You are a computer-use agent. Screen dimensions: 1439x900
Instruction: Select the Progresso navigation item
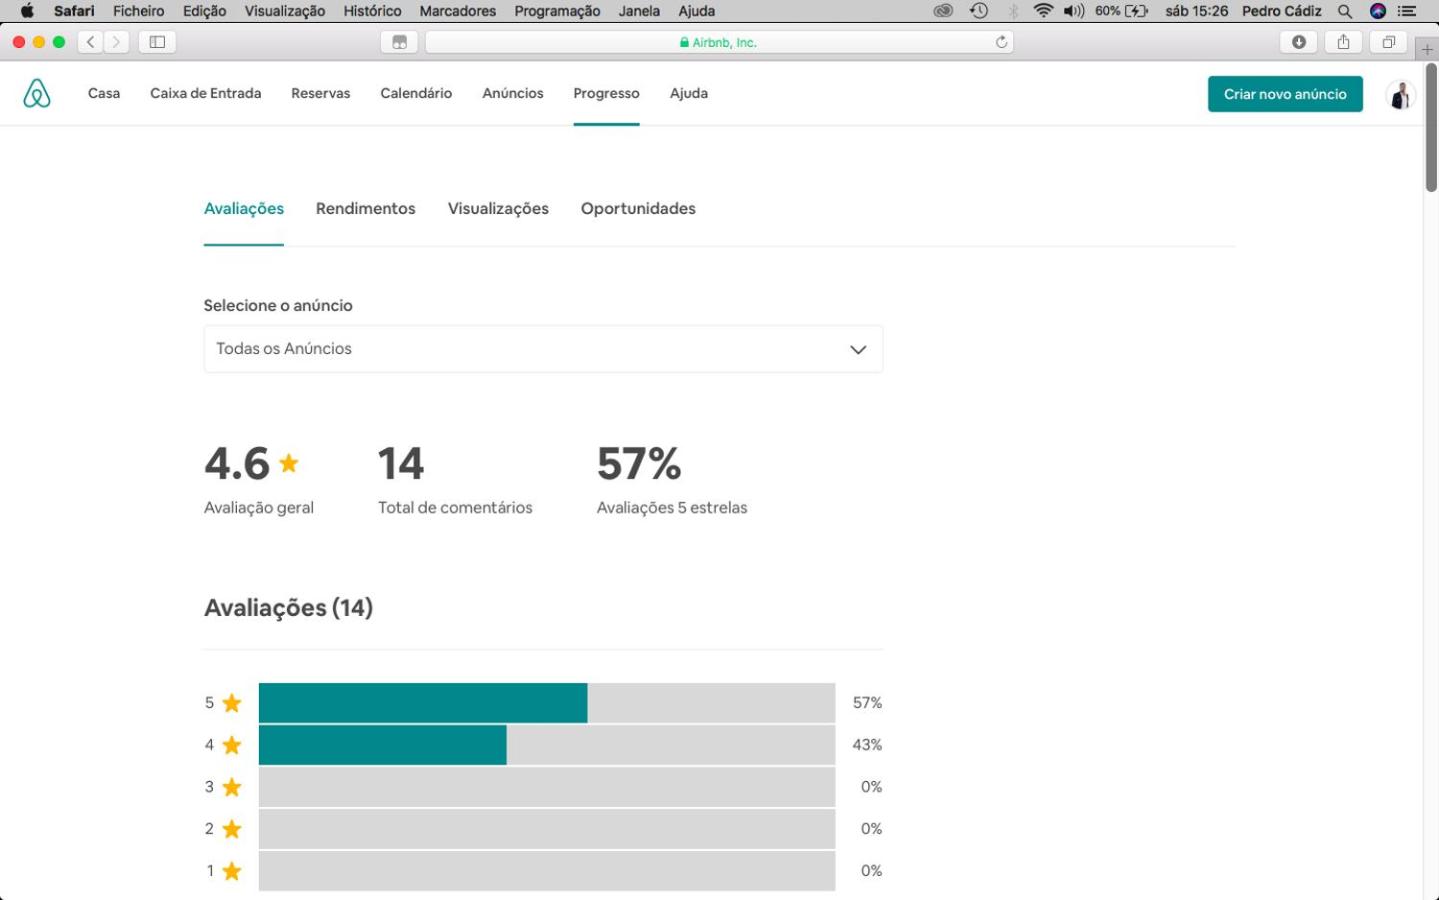click(606, 93)
